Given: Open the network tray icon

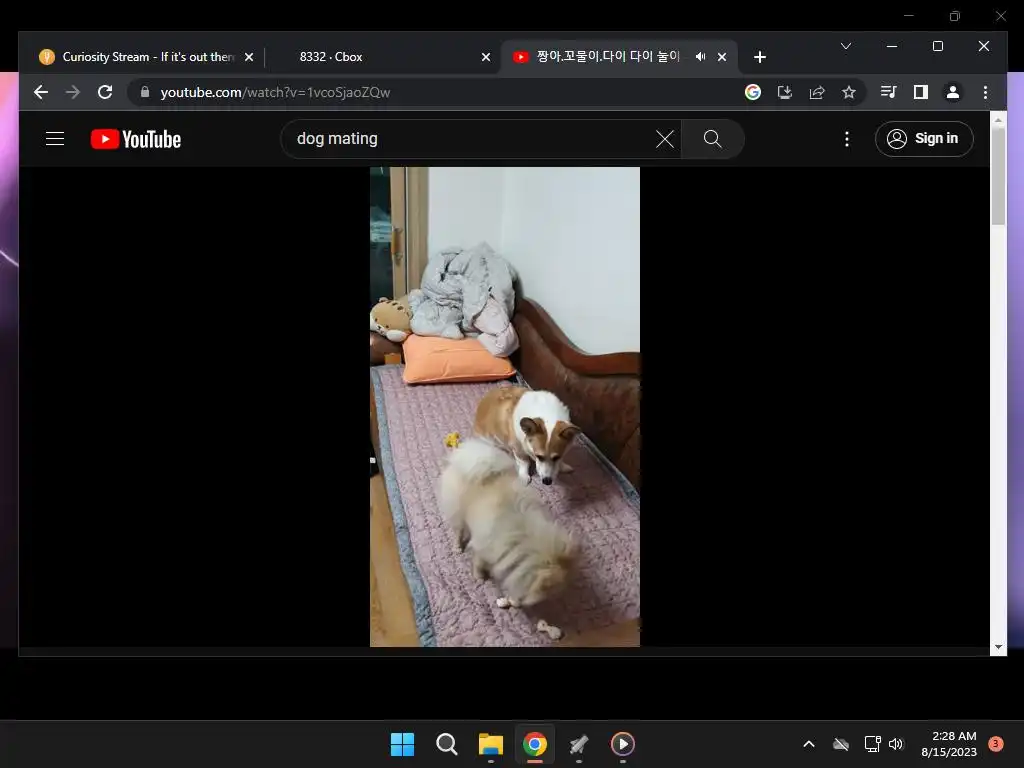Looking at the screenshot, I should pyautogui.click(x=872, y=744).
